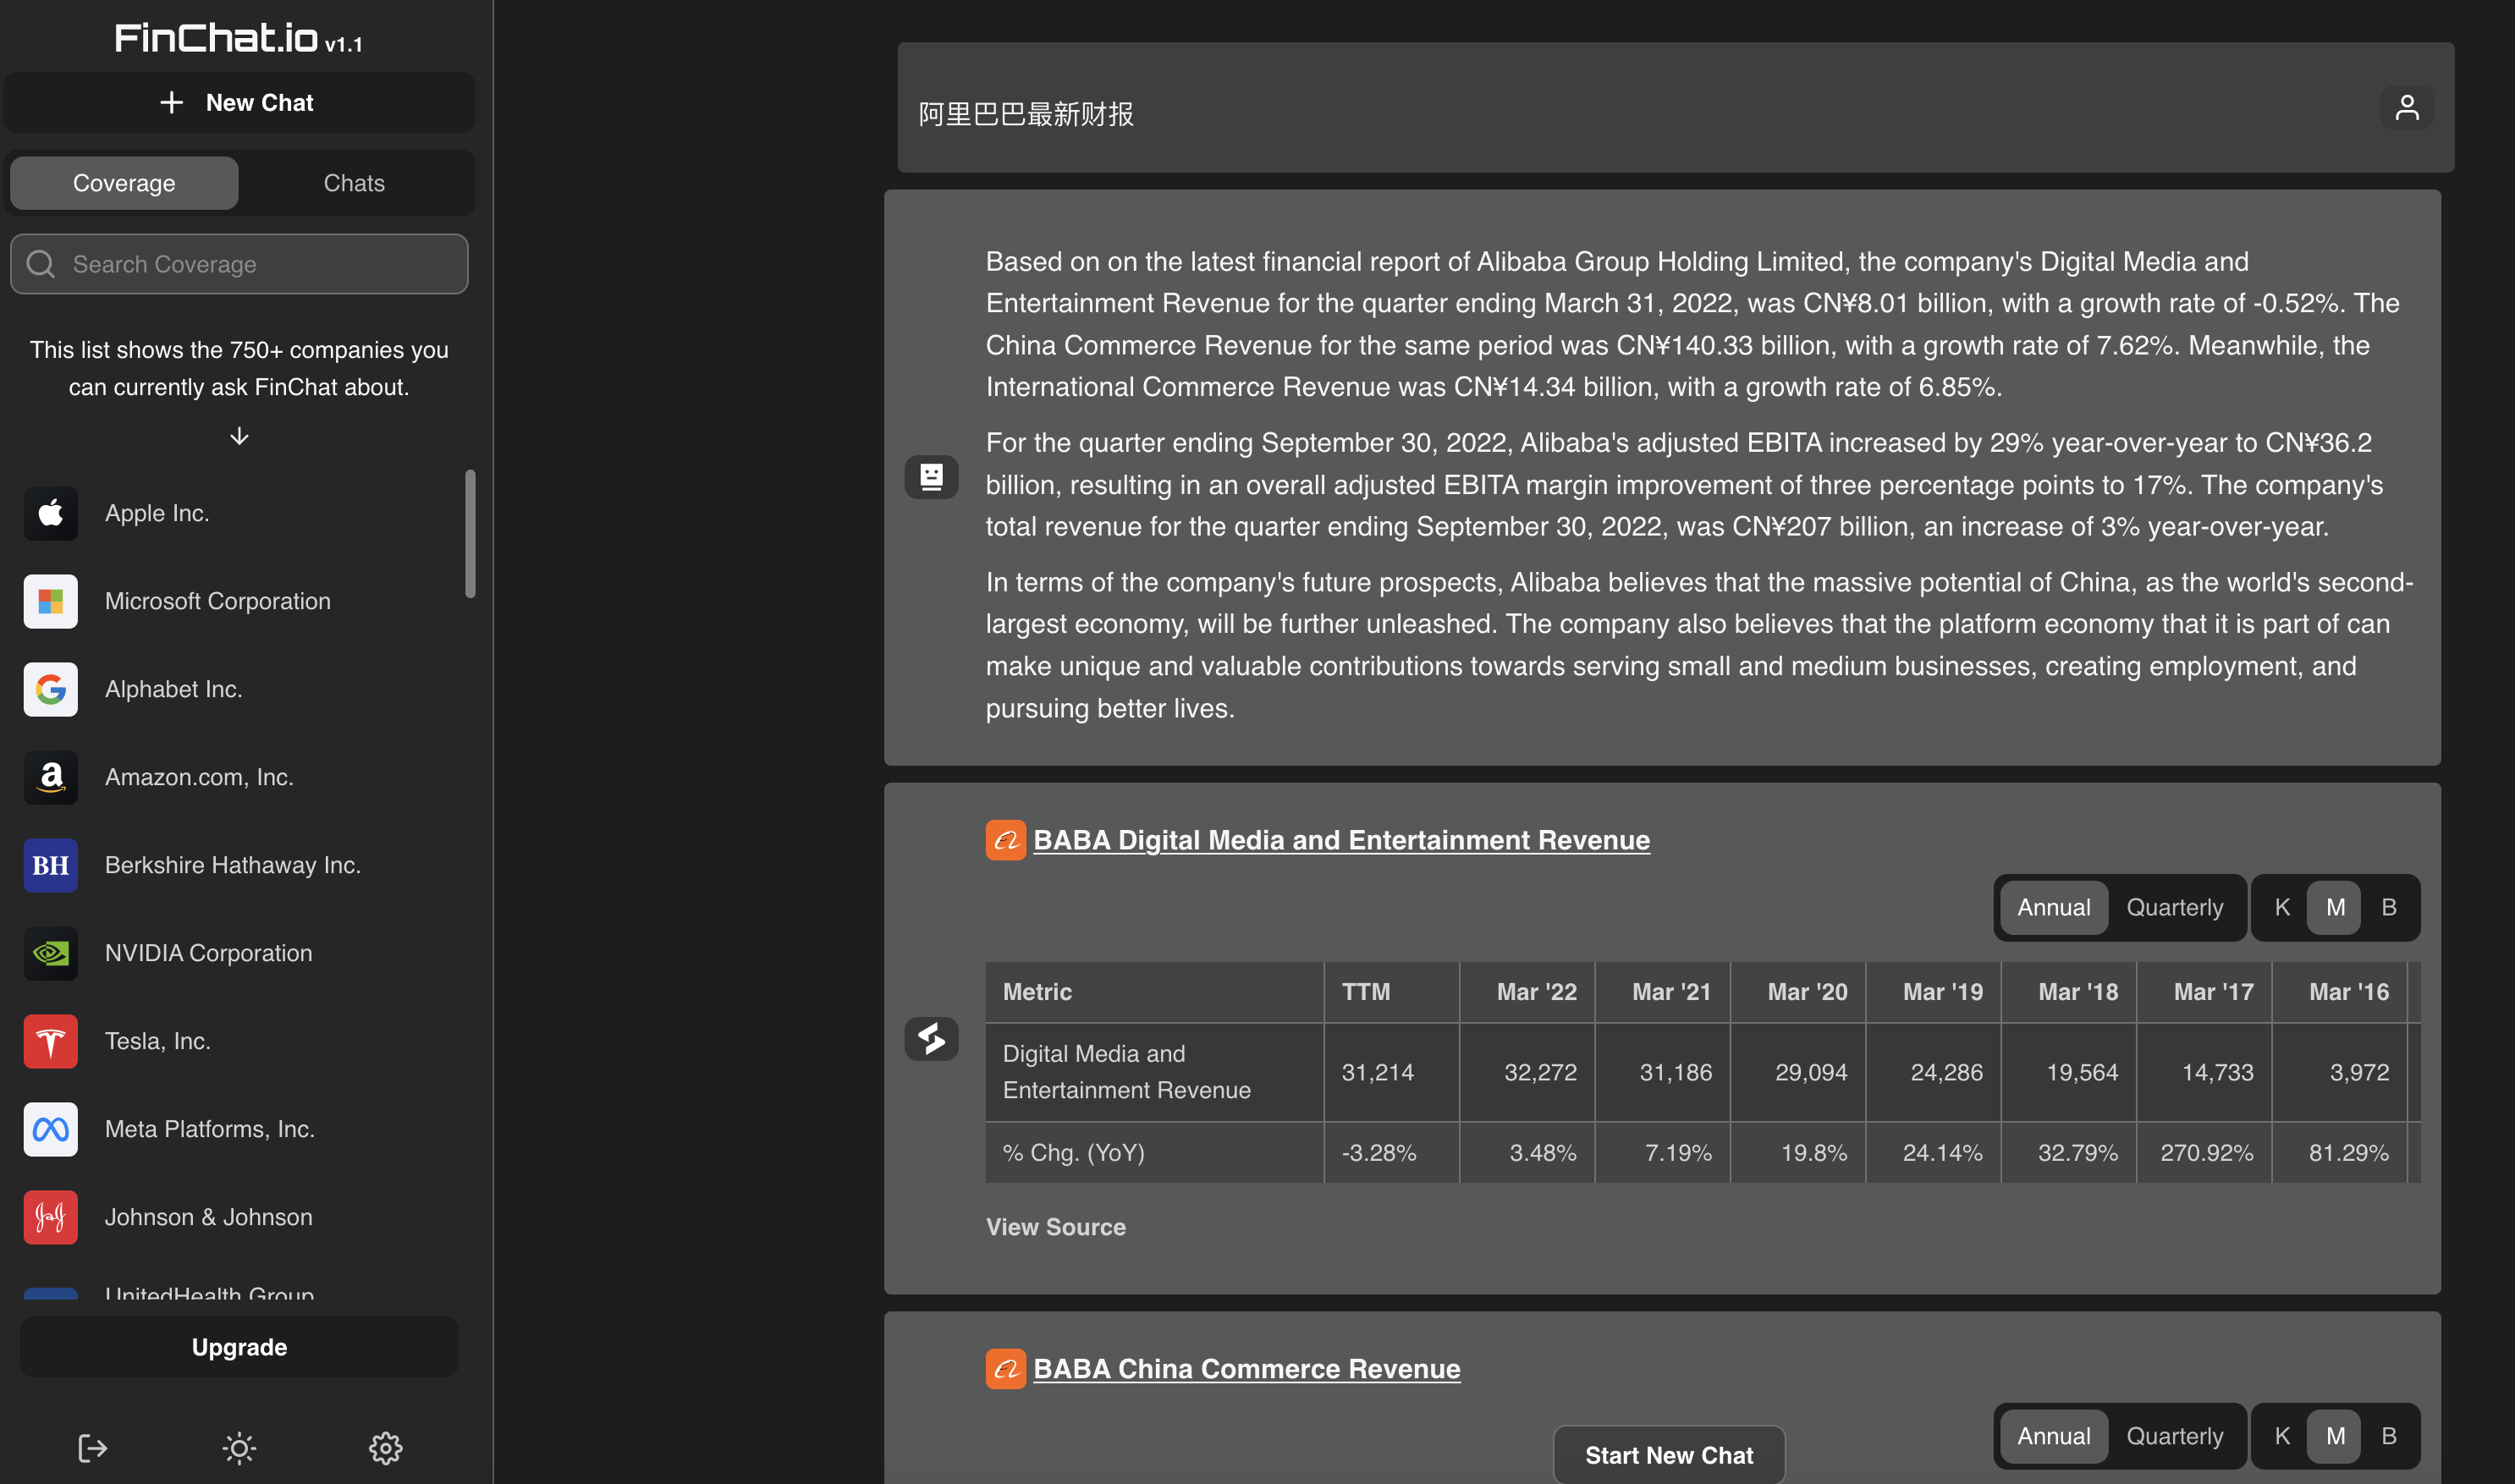The width and height of the screenshot is (2515, 1484).
Task: Select Annual for Digital Media Revenue table
Action: 2054,908
